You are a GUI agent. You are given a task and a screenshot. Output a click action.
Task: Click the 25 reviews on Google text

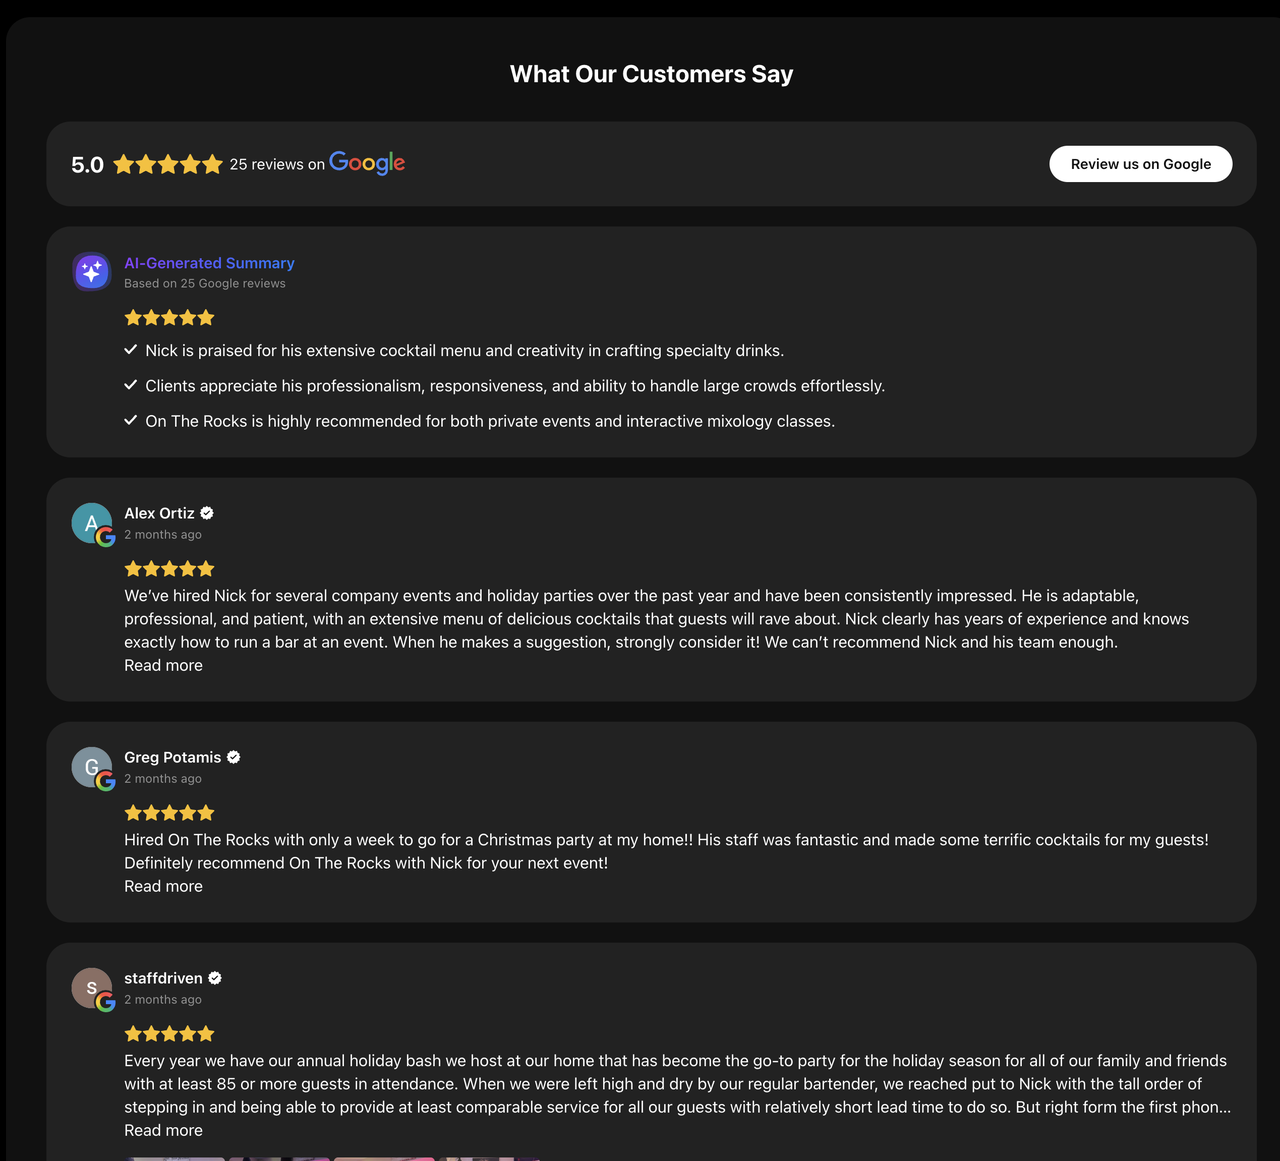pyautogui.click(x=277, y=164)
